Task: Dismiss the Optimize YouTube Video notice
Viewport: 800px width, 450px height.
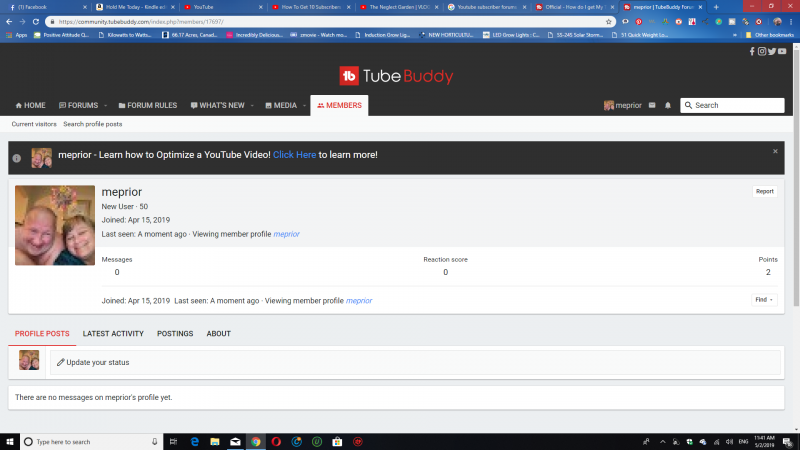Action: (775, 151)
